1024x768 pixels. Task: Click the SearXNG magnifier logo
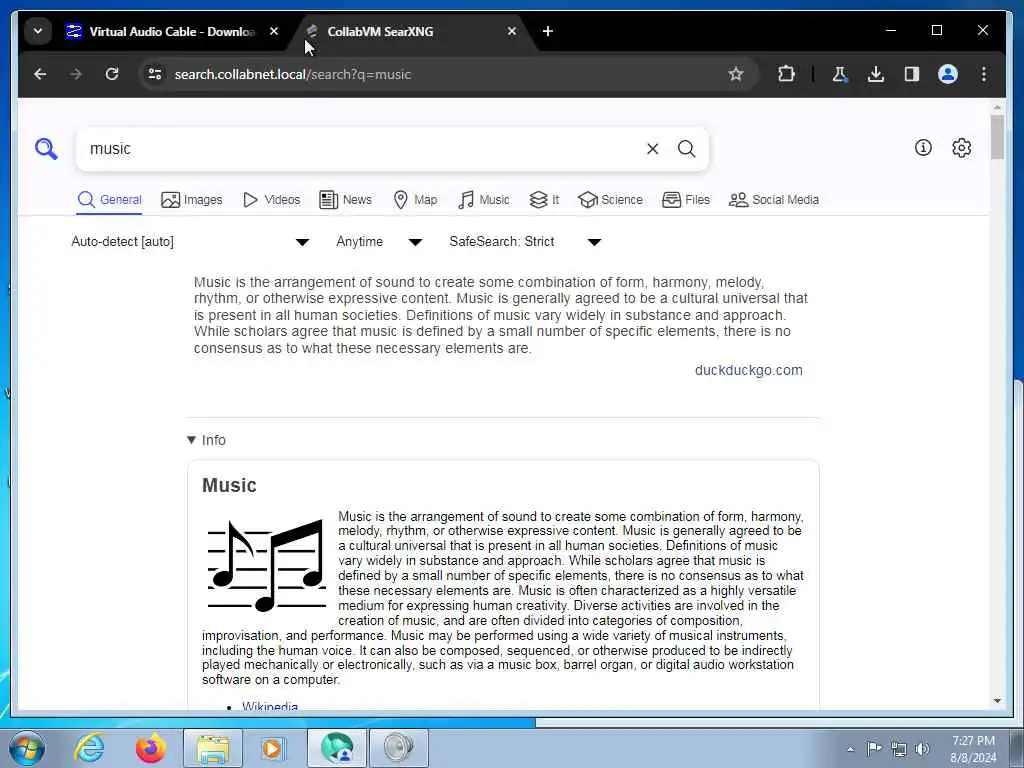coord(46,149)
